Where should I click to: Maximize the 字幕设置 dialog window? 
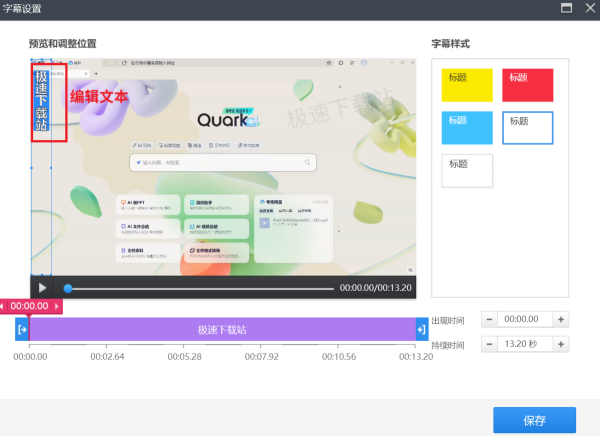tap(566, 7)
